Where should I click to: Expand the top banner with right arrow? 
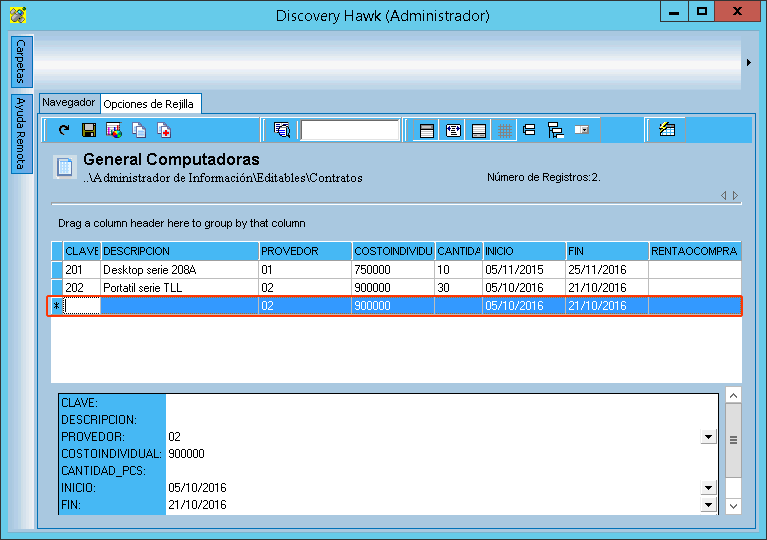748,63
